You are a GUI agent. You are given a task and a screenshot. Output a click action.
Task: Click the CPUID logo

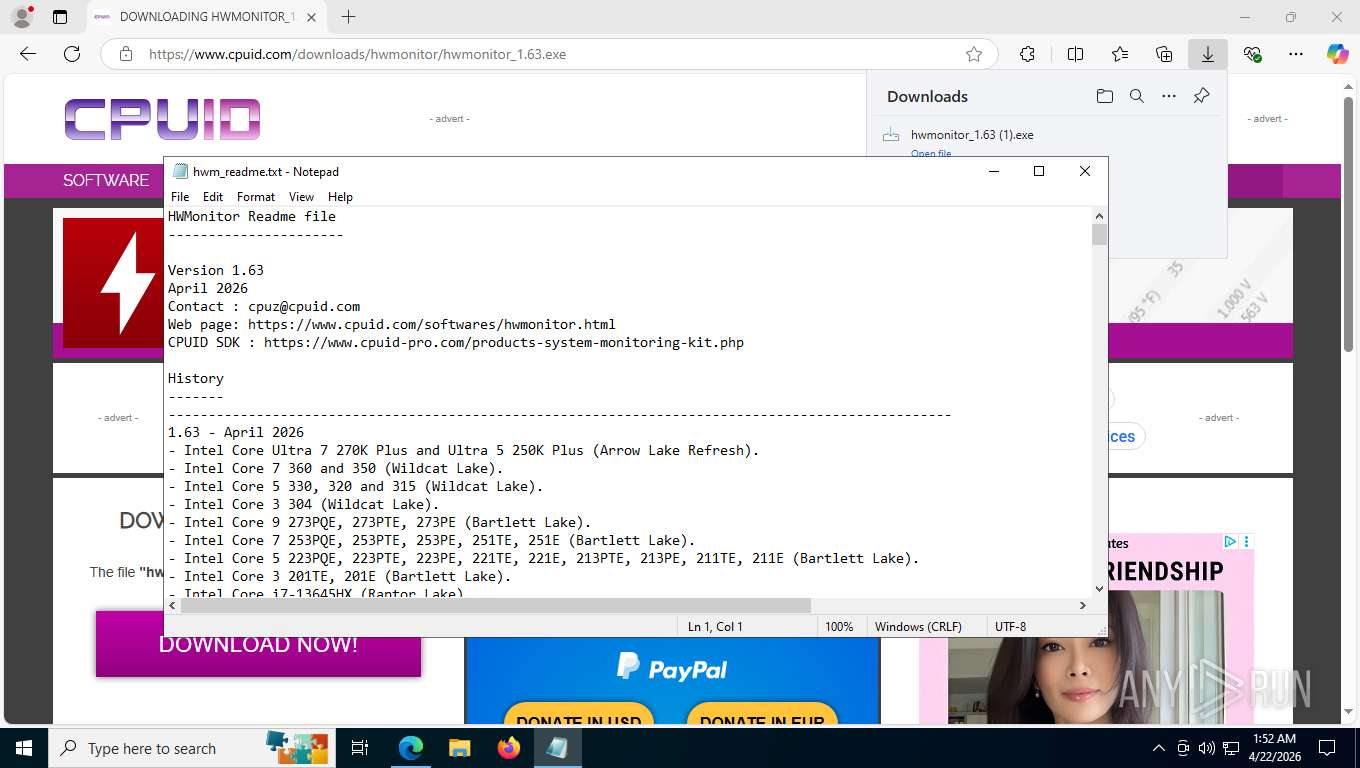[x=163, y=119]
